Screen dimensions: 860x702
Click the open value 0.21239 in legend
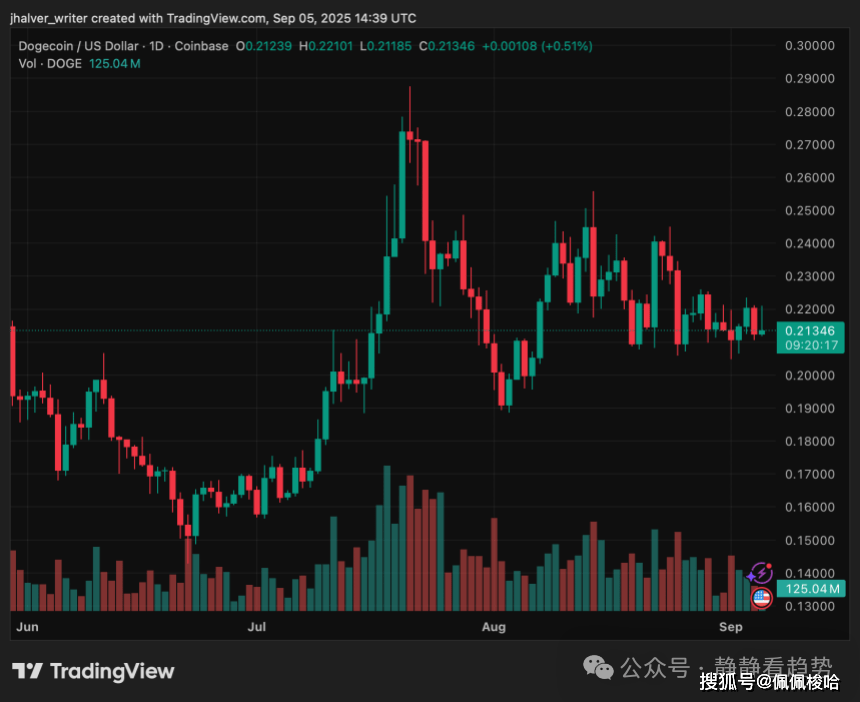pos(263,45)
